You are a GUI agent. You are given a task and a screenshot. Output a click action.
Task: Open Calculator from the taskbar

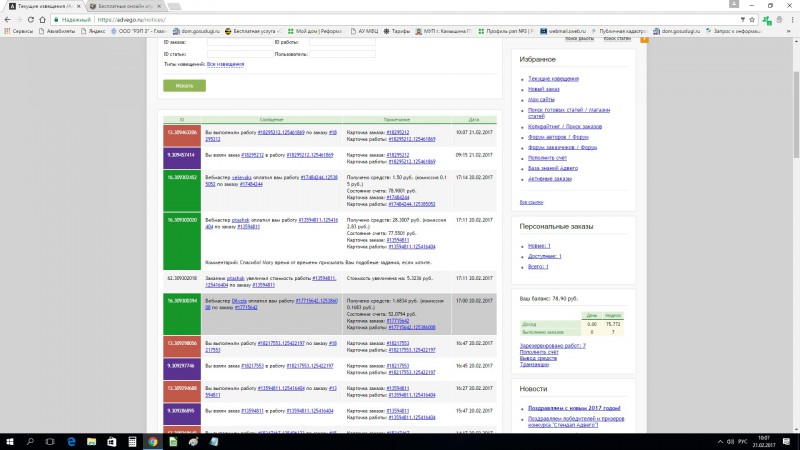(x=132, y=442)
